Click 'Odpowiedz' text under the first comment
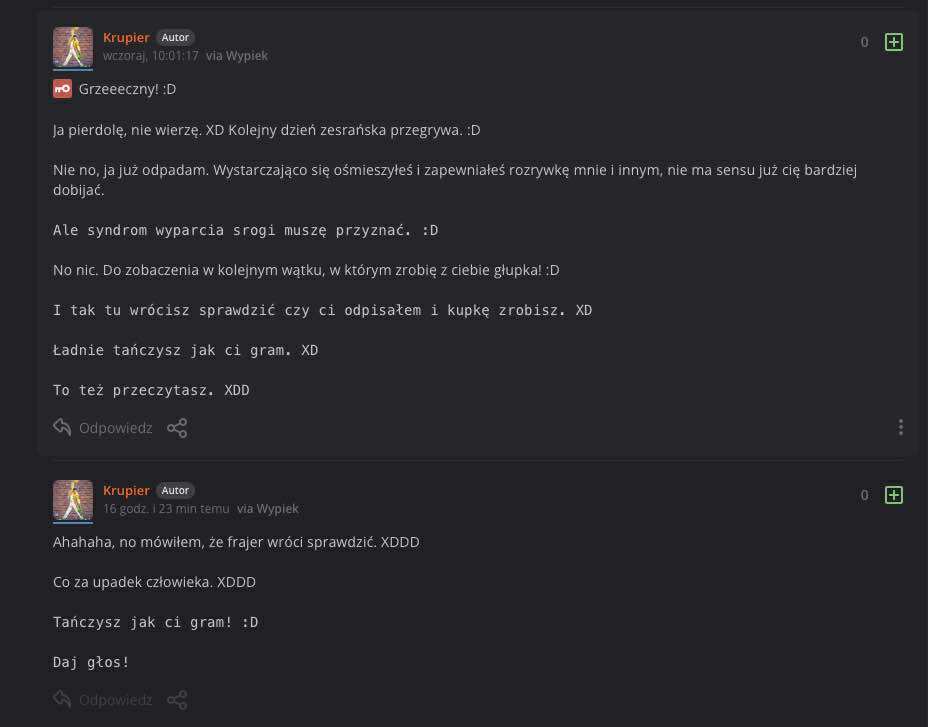The image size is (928, 727). [x=116, y=428]
